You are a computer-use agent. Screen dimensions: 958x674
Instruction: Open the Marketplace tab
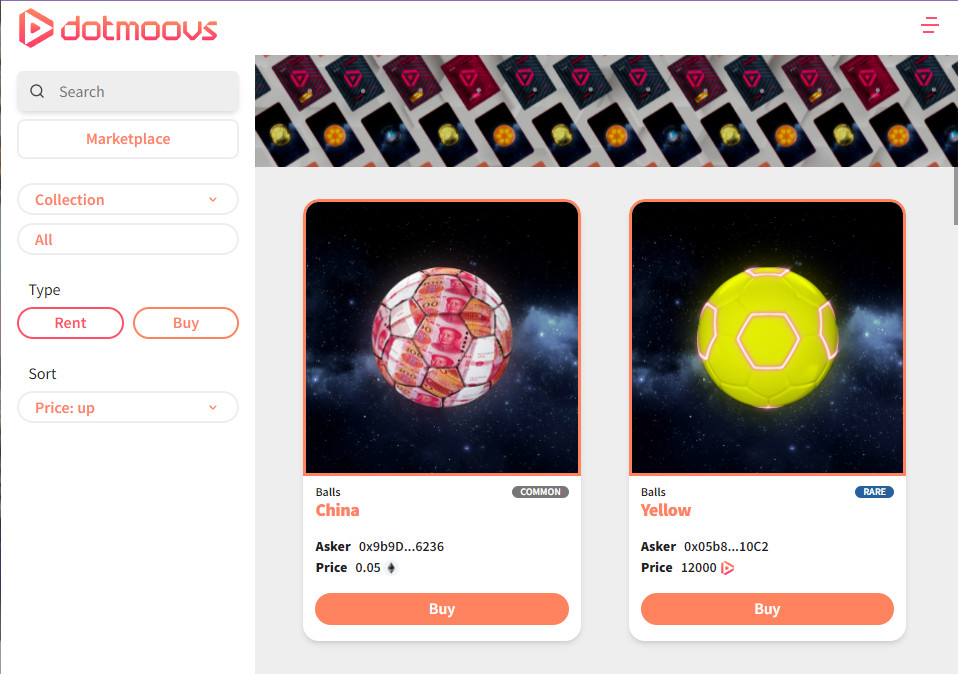[128, 139]
